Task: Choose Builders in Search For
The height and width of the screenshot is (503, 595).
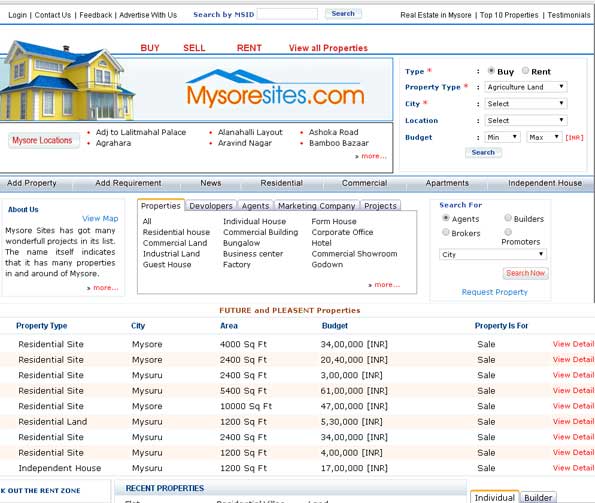Action: click(508, 218)
